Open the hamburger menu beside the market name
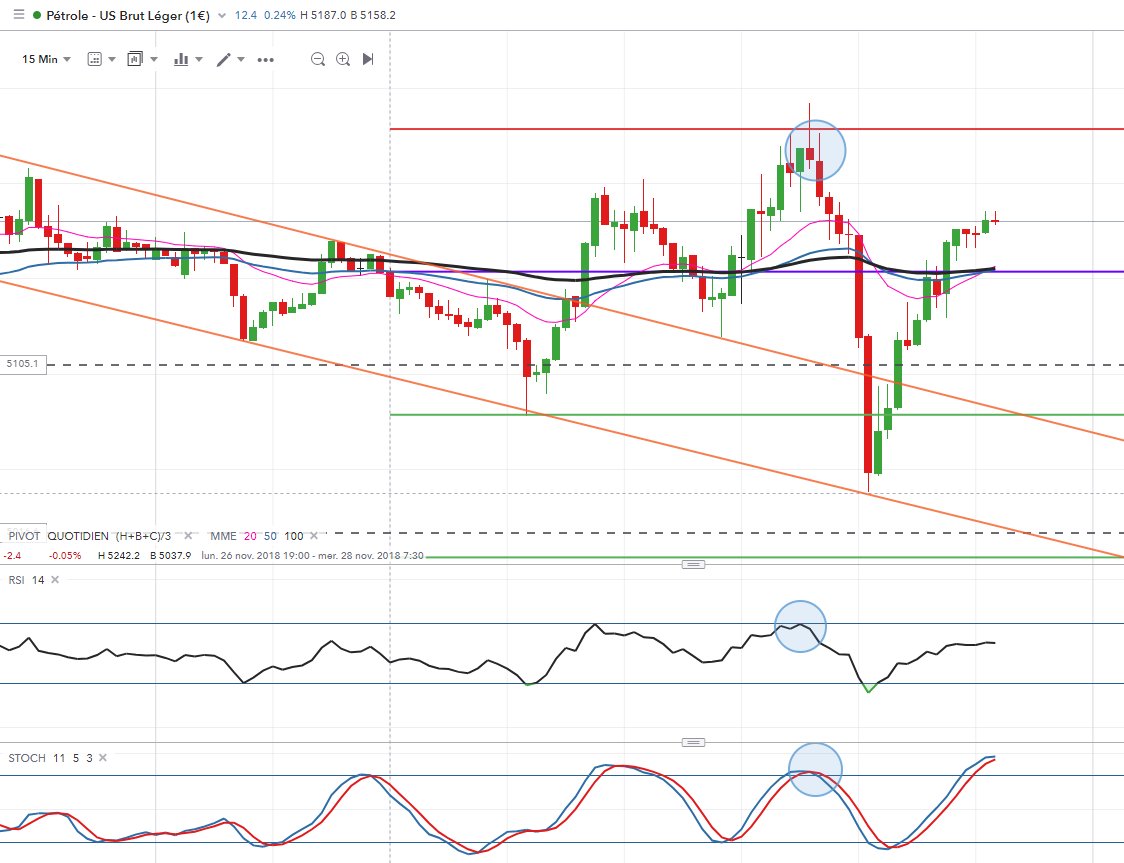 pos(19,14)
